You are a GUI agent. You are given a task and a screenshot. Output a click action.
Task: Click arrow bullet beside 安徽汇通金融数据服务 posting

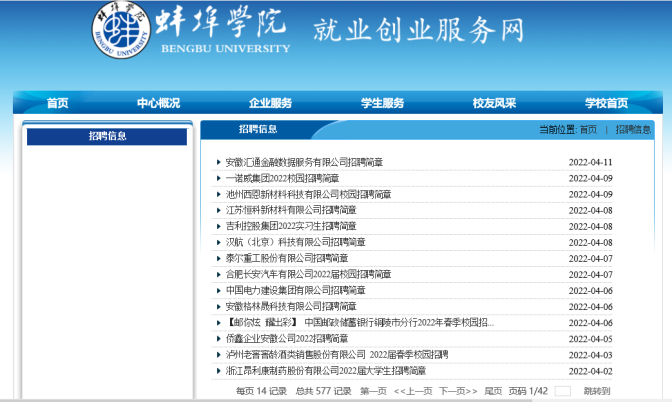click(x=219, y=162)
